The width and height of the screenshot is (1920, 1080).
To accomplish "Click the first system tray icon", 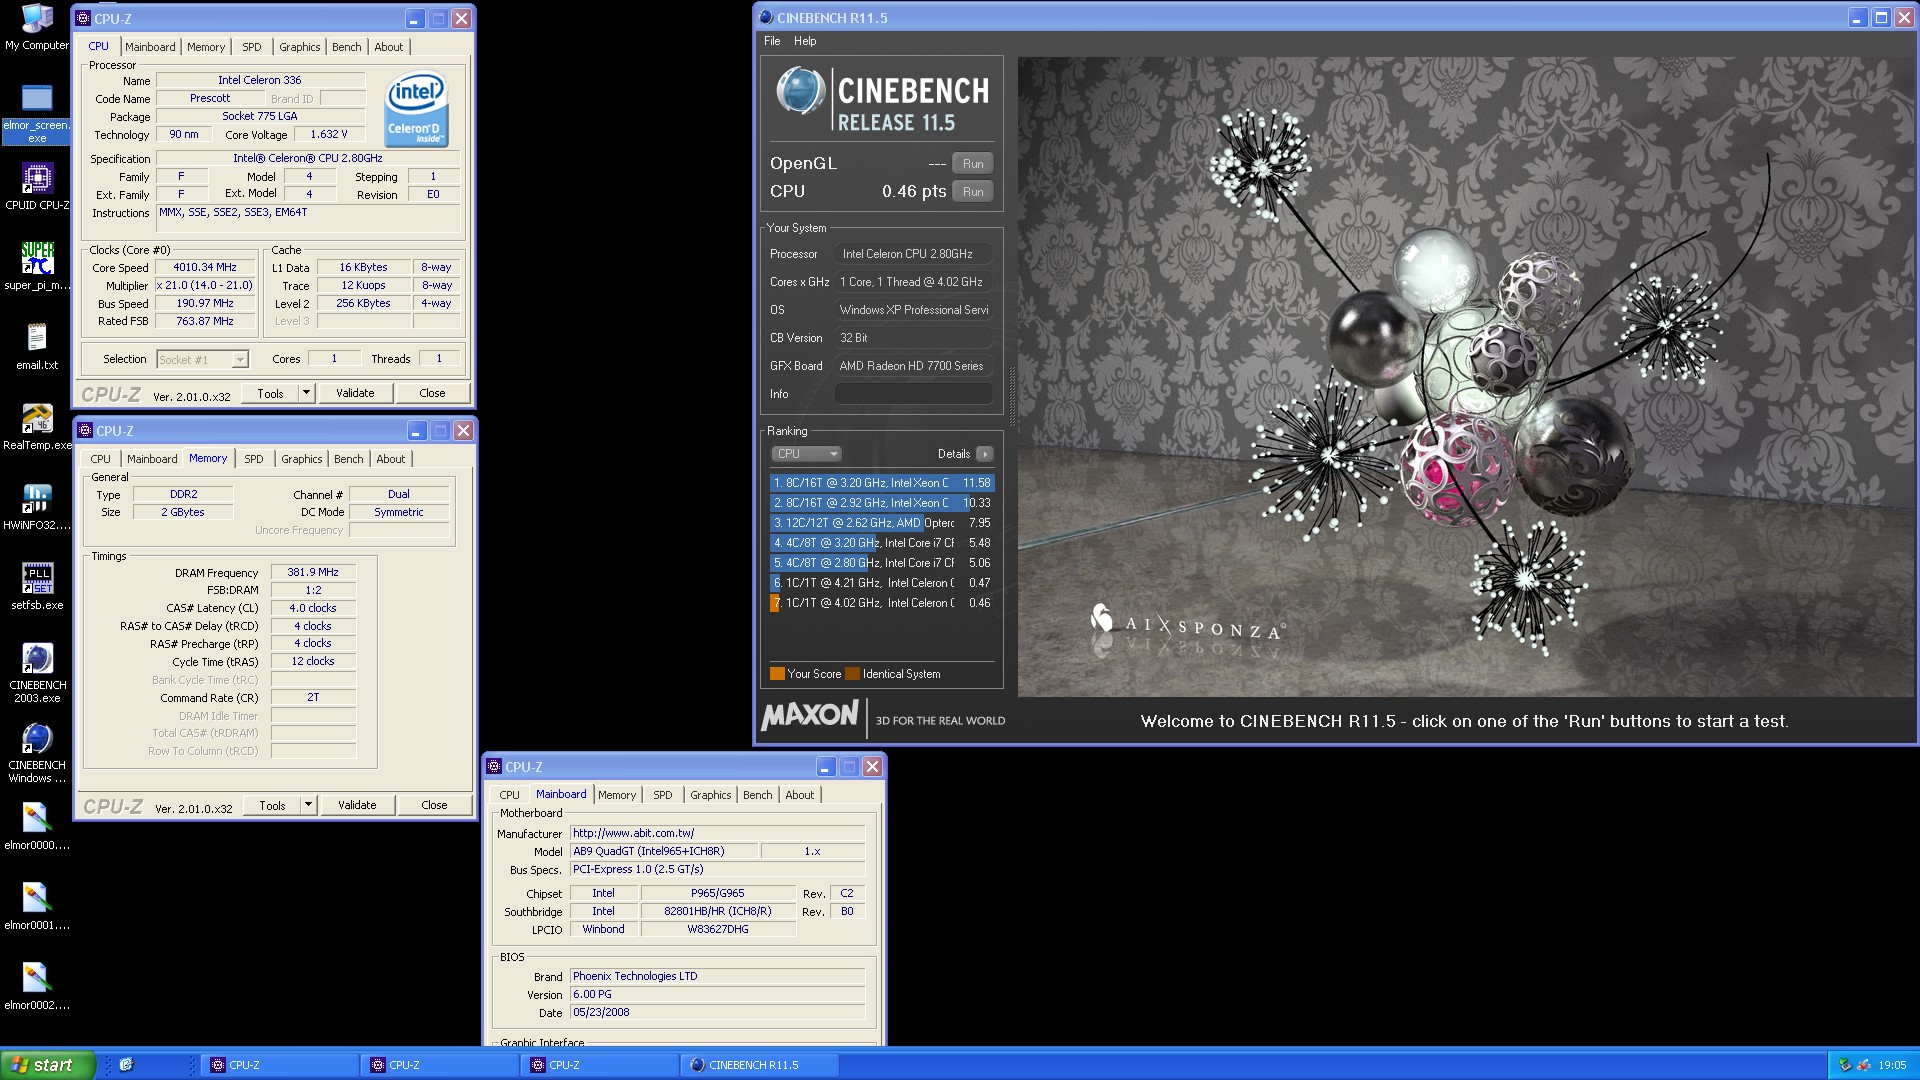I will pos(1845,1065).
